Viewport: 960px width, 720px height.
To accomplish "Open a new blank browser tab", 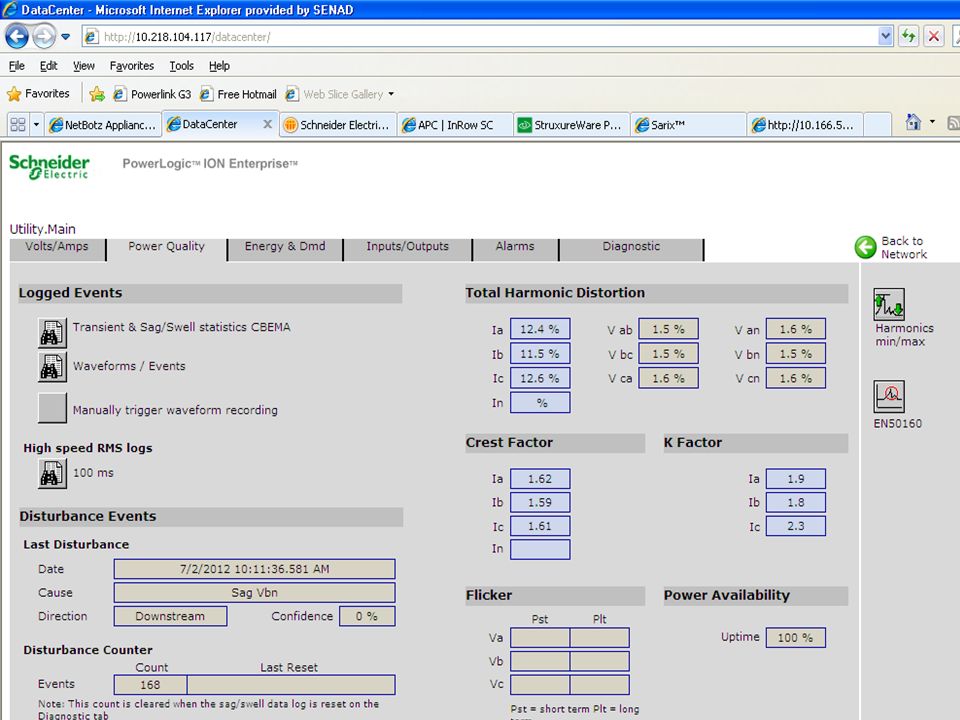I will pyautogui.click(x=877, y=125).
